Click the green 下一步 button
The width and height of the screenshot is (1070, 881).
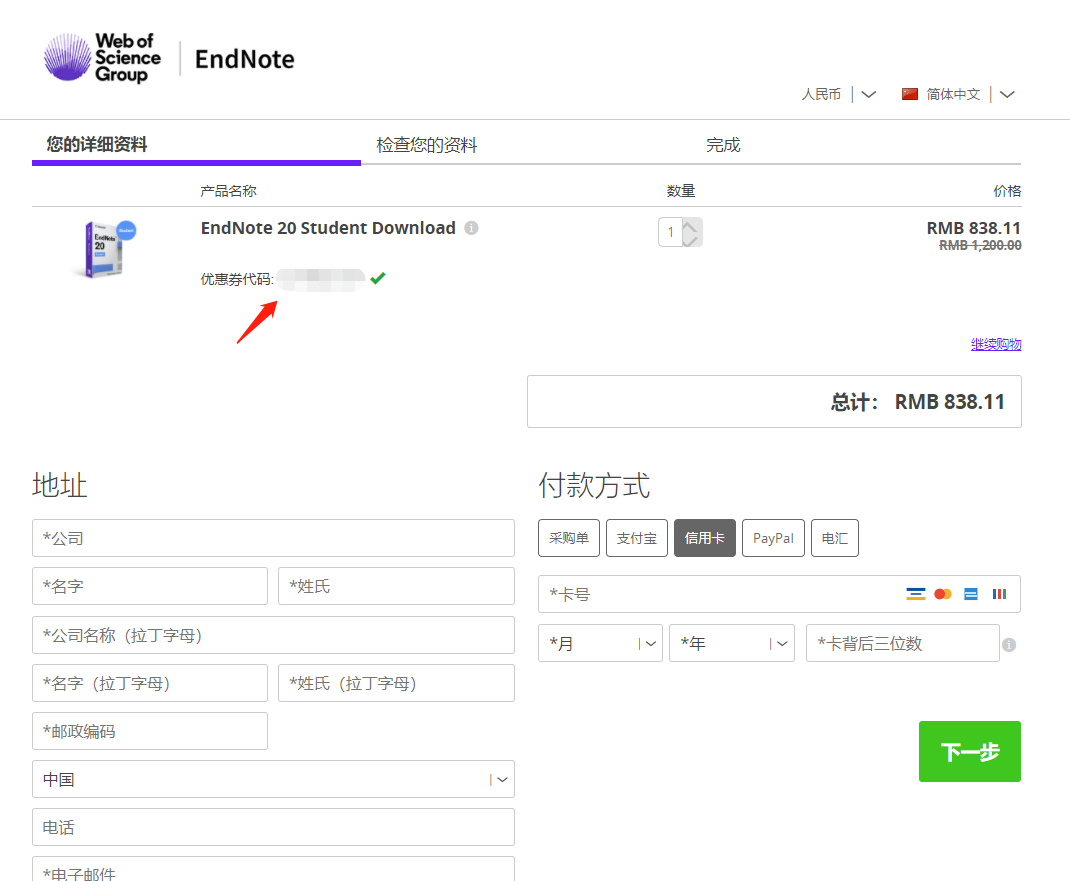(x=970, y=751)
